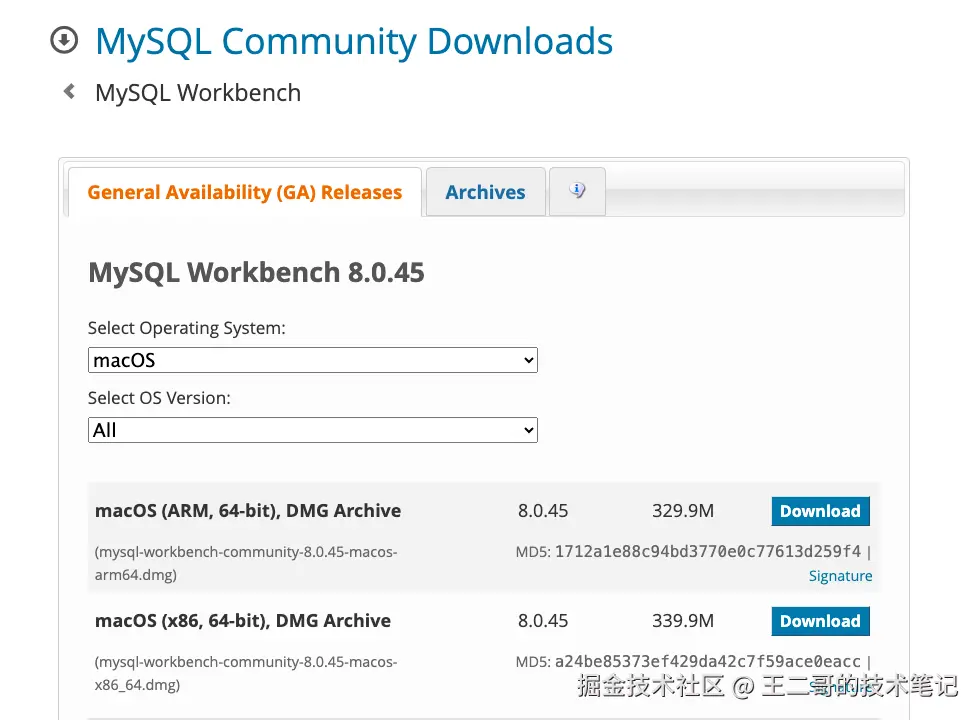The image size is (979, 720).
Task: Expand the Select Operating System dropdown
Action: point(312,360)
